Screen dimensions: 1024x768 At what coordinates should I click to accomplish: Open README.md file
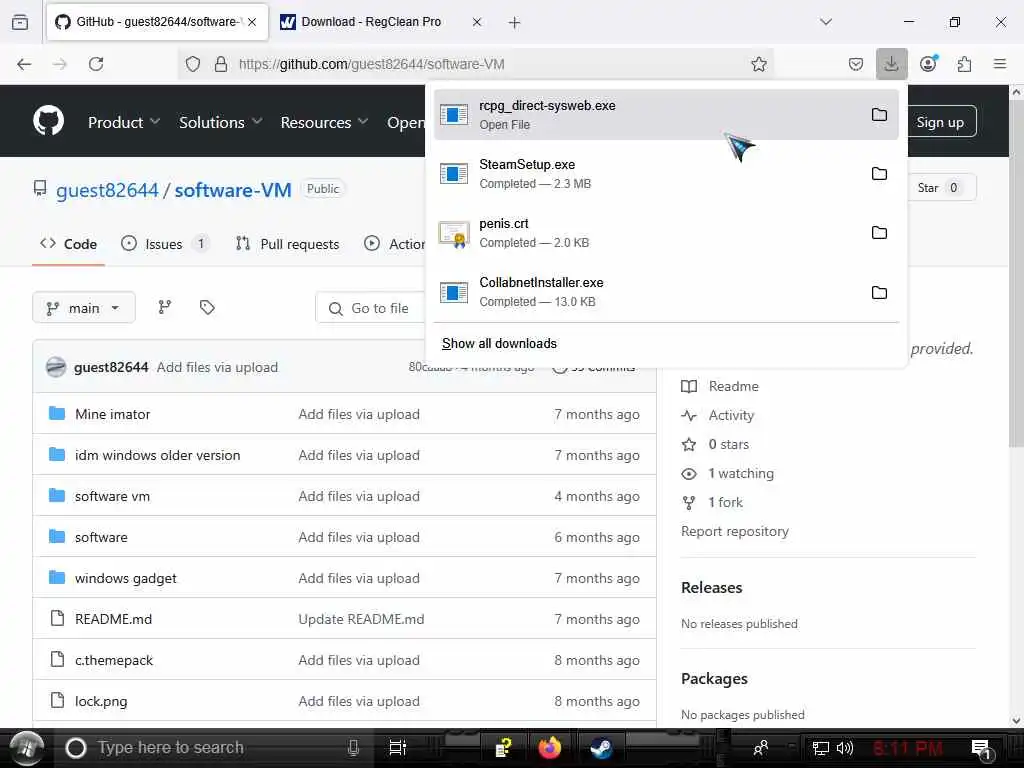(x=113, y=619)
